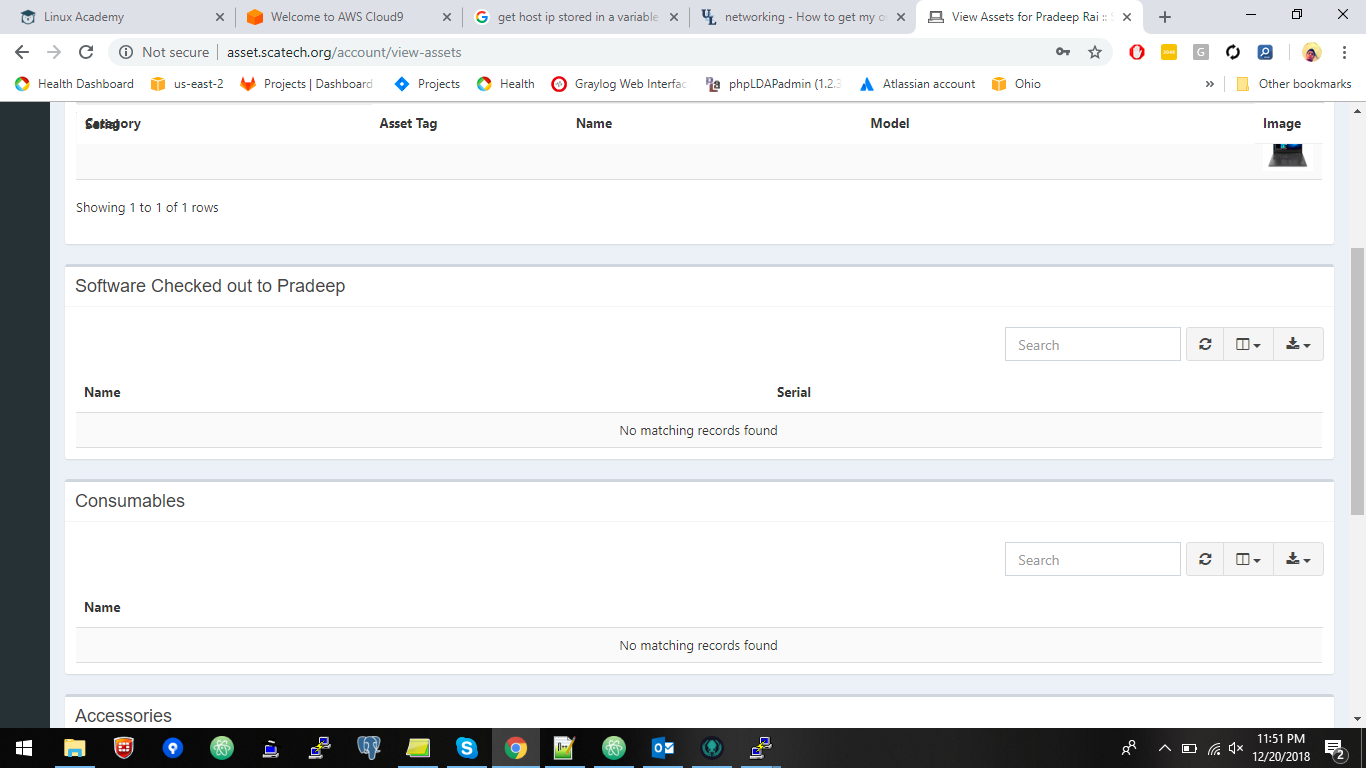This screenshot has height=768, width=1366.
Task: Click the Consumables section search field
Action: tap(1092, 559)
